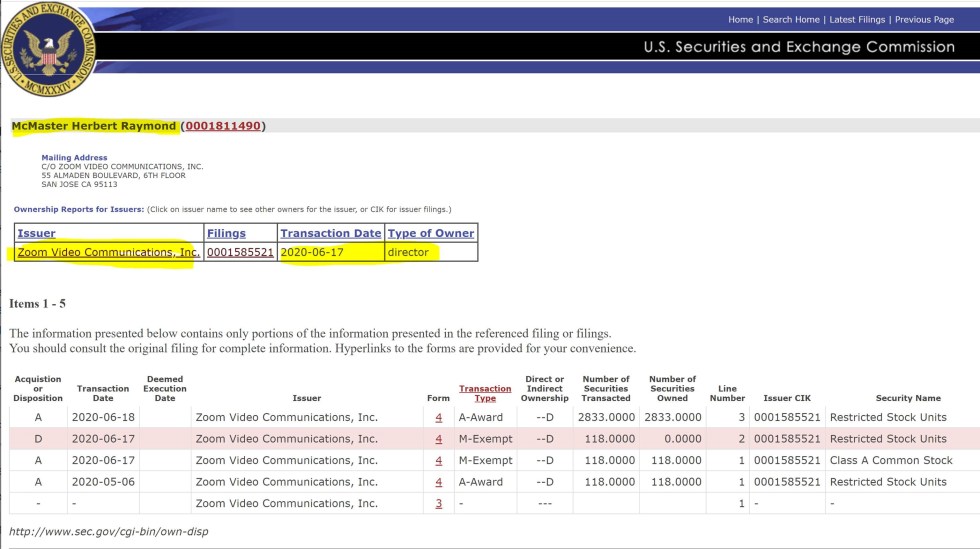Click the SEC seal logo
The image size is (980, 549).
pyautogui.click(x=48, y=49)
